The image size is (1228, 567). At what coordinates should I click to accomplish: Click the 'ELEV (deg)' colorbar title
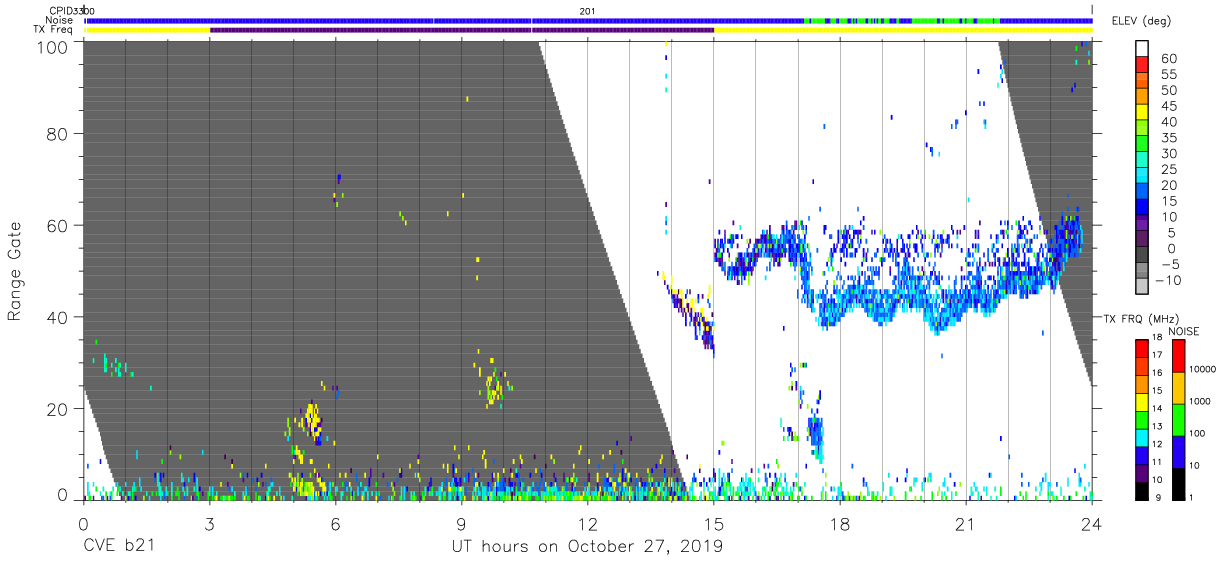pyautogui.click(x=1141, y=21)
